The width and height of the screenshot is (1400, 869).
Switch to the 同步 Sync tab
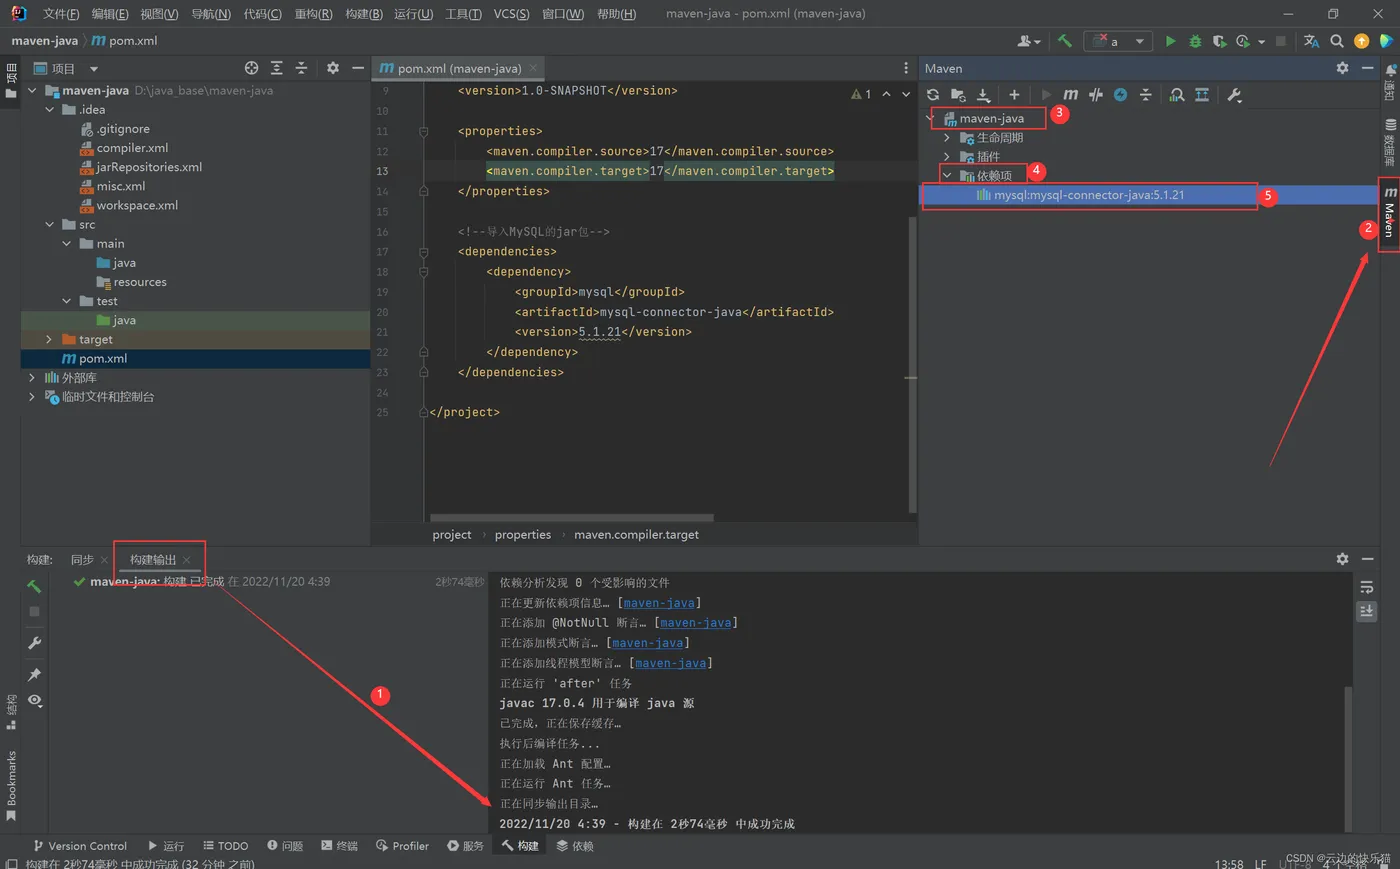click(x=82, y=560)
